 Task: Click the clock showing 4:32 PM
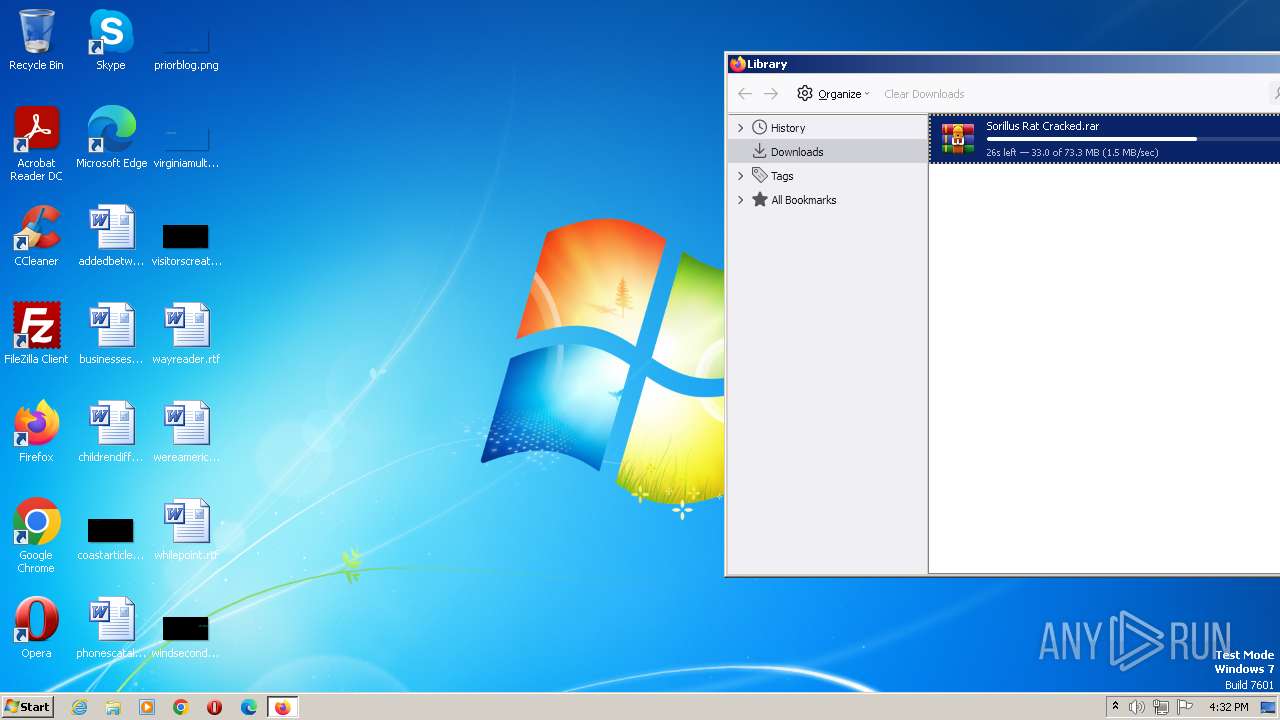[1228, 707]
